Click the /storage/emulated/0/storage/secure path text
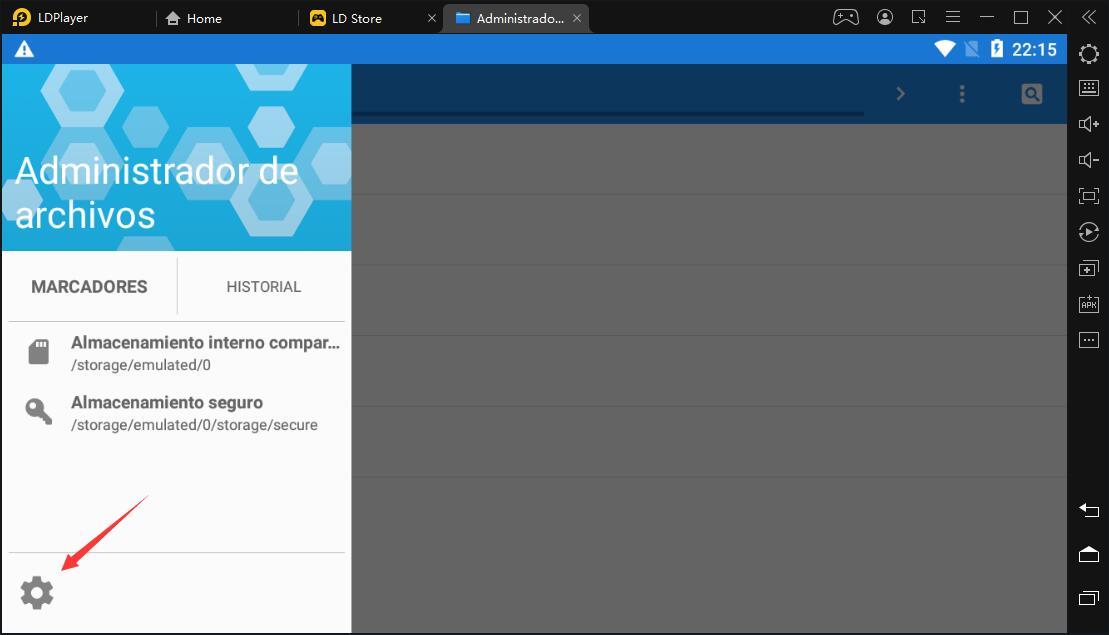The height and width of the screenshot is (635, 1109). click(x=194, y=425)
